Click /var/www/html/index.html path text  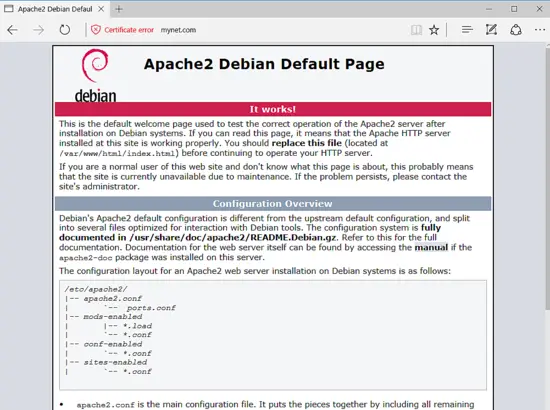(117, 154)
